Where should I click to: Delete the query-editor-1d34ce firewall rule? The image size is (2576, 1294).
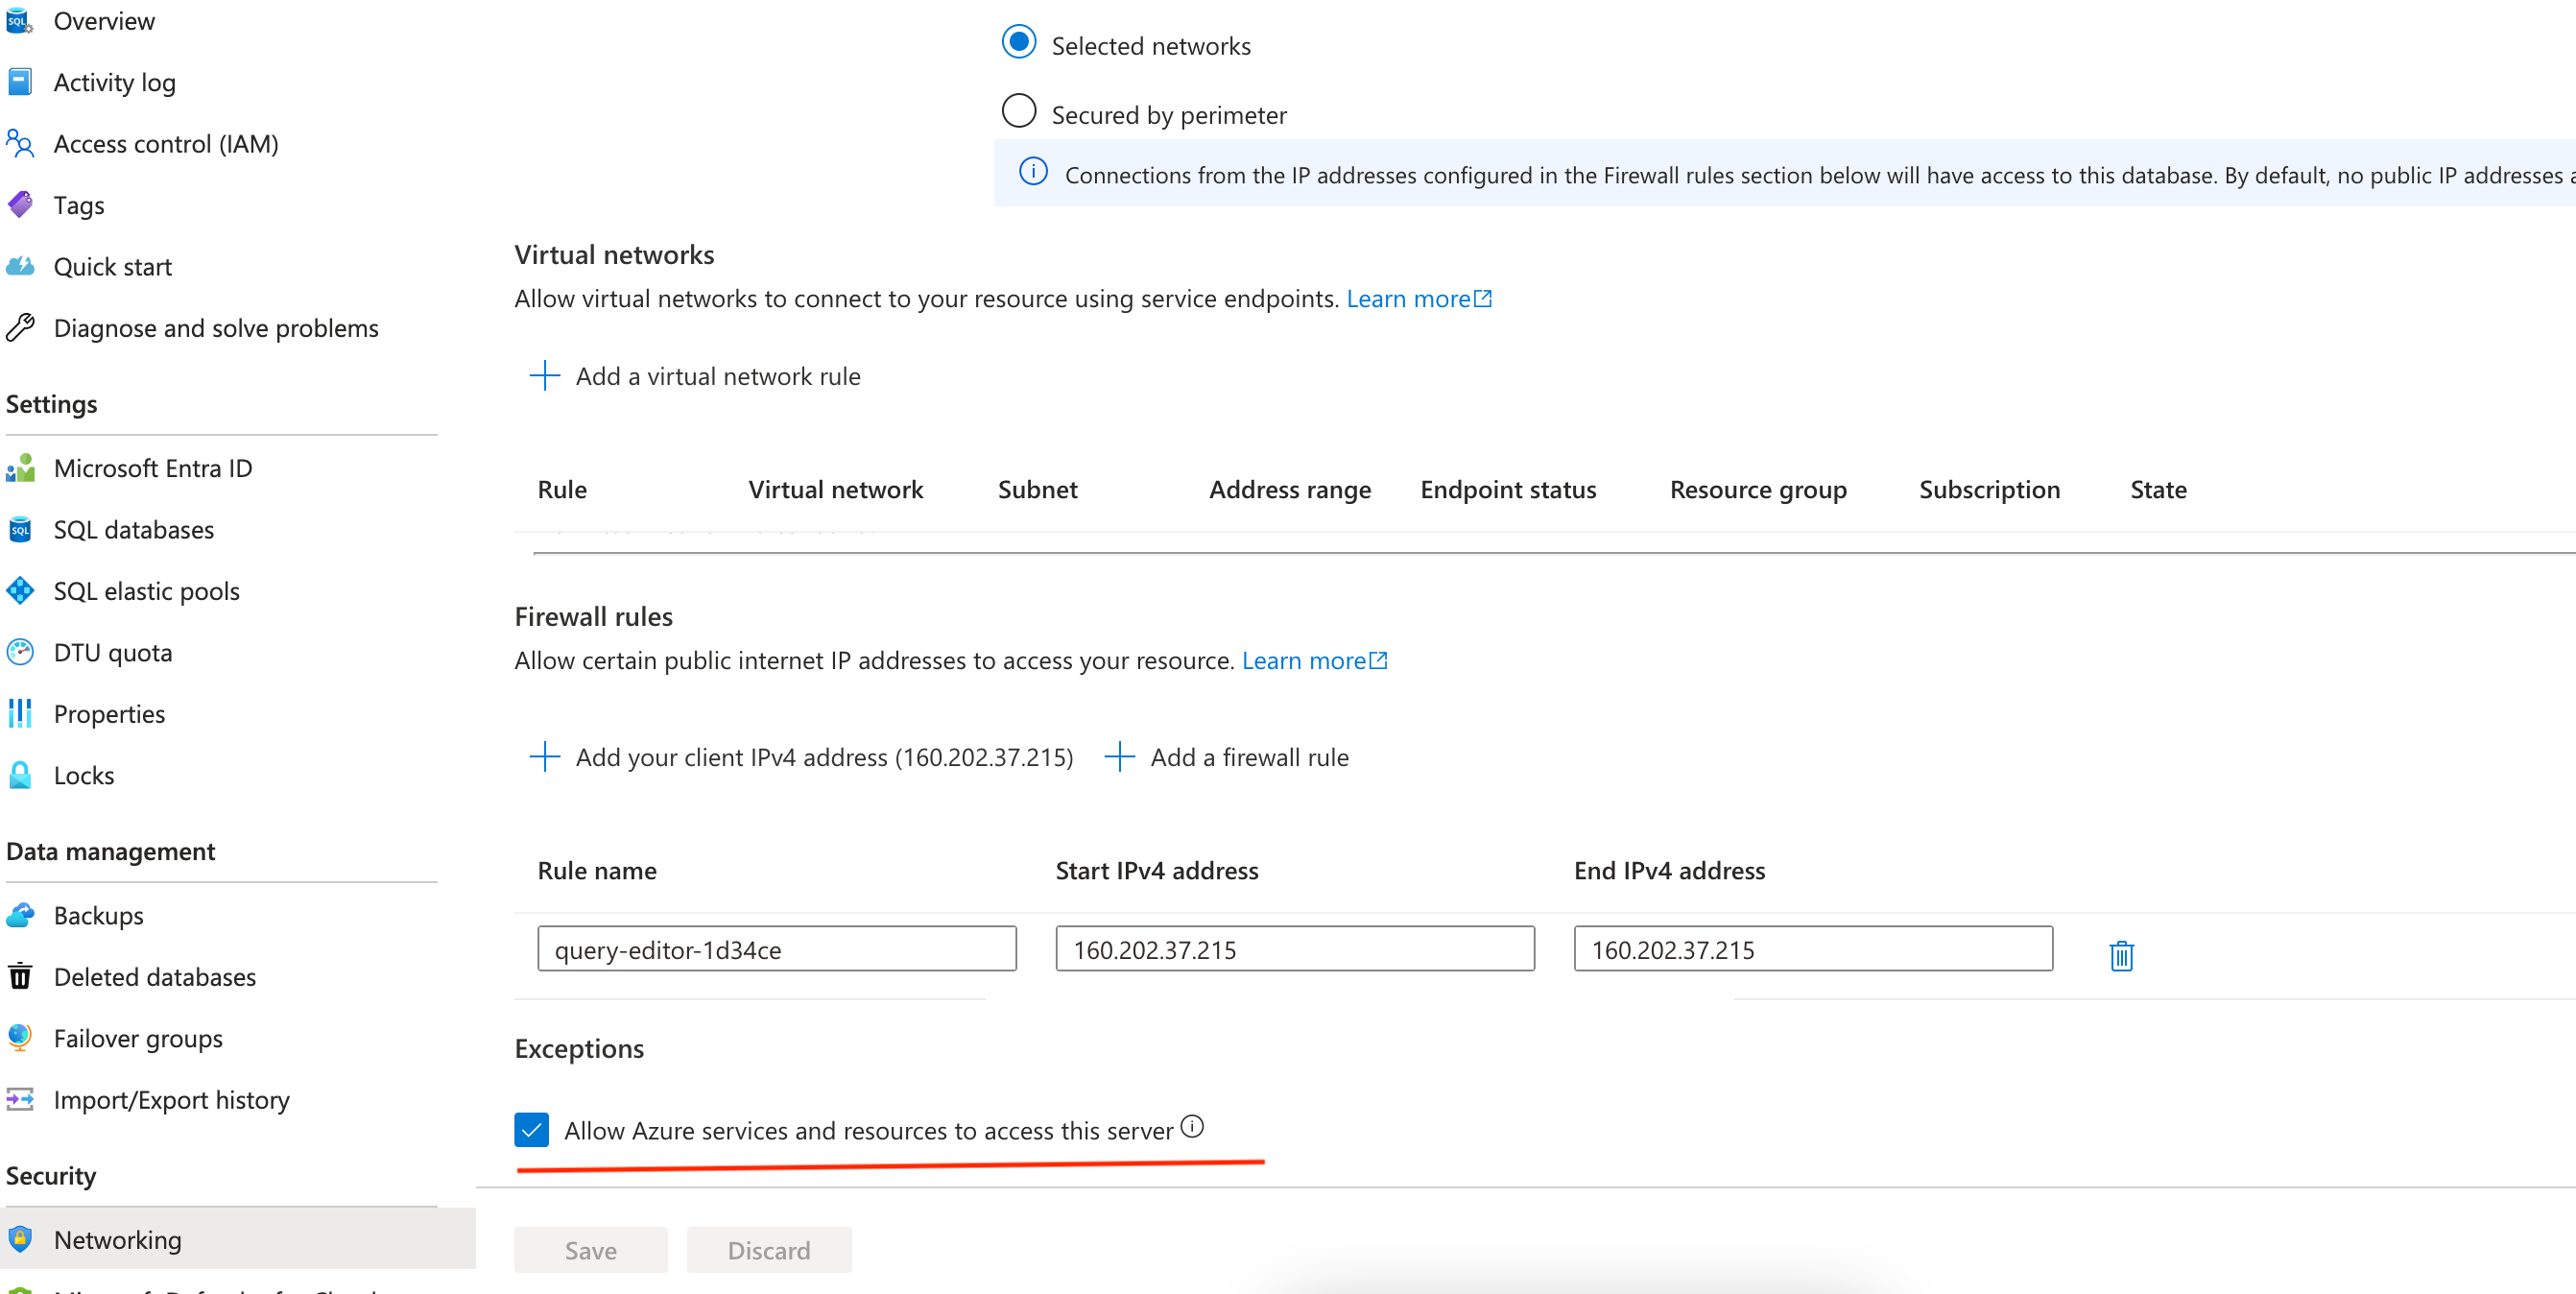coord(2121,955)
